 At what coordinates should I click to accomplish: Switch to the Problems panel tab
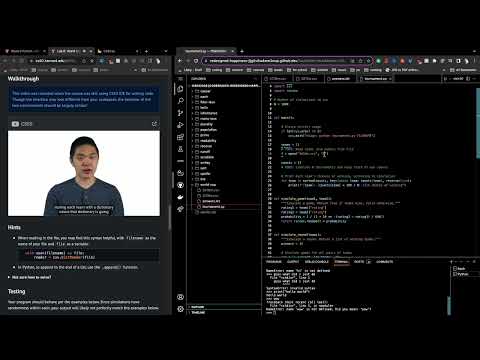[274, 262]
